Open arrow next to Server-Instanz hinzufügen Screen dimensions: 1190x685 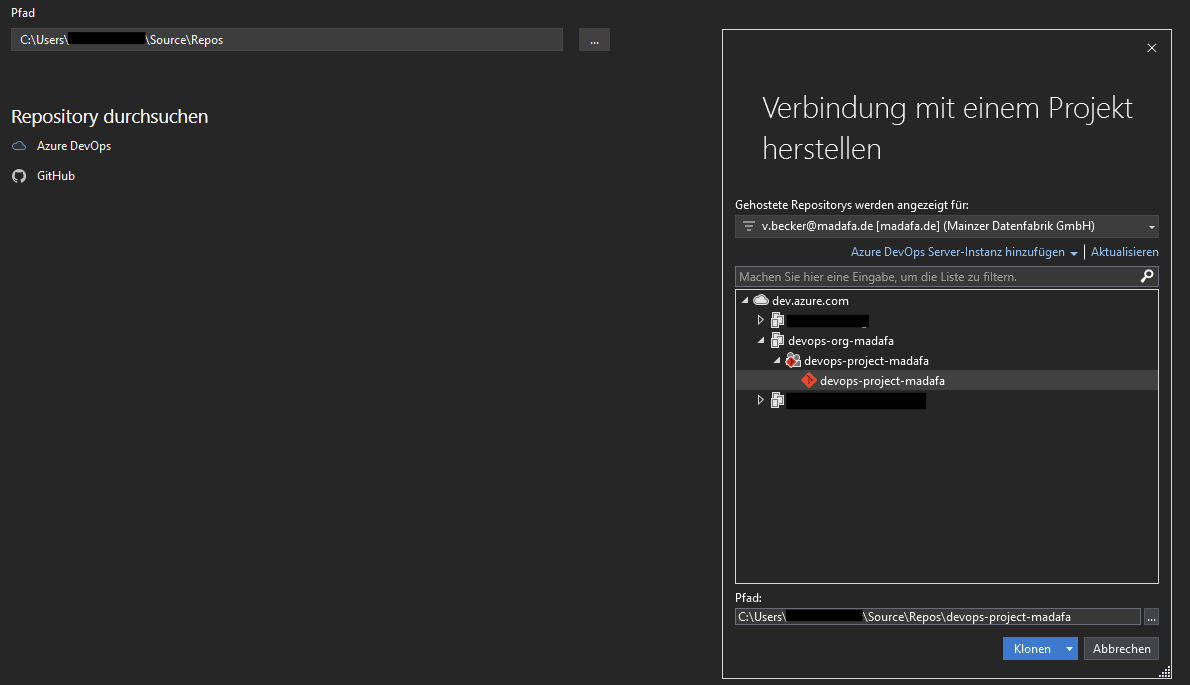1074,253
